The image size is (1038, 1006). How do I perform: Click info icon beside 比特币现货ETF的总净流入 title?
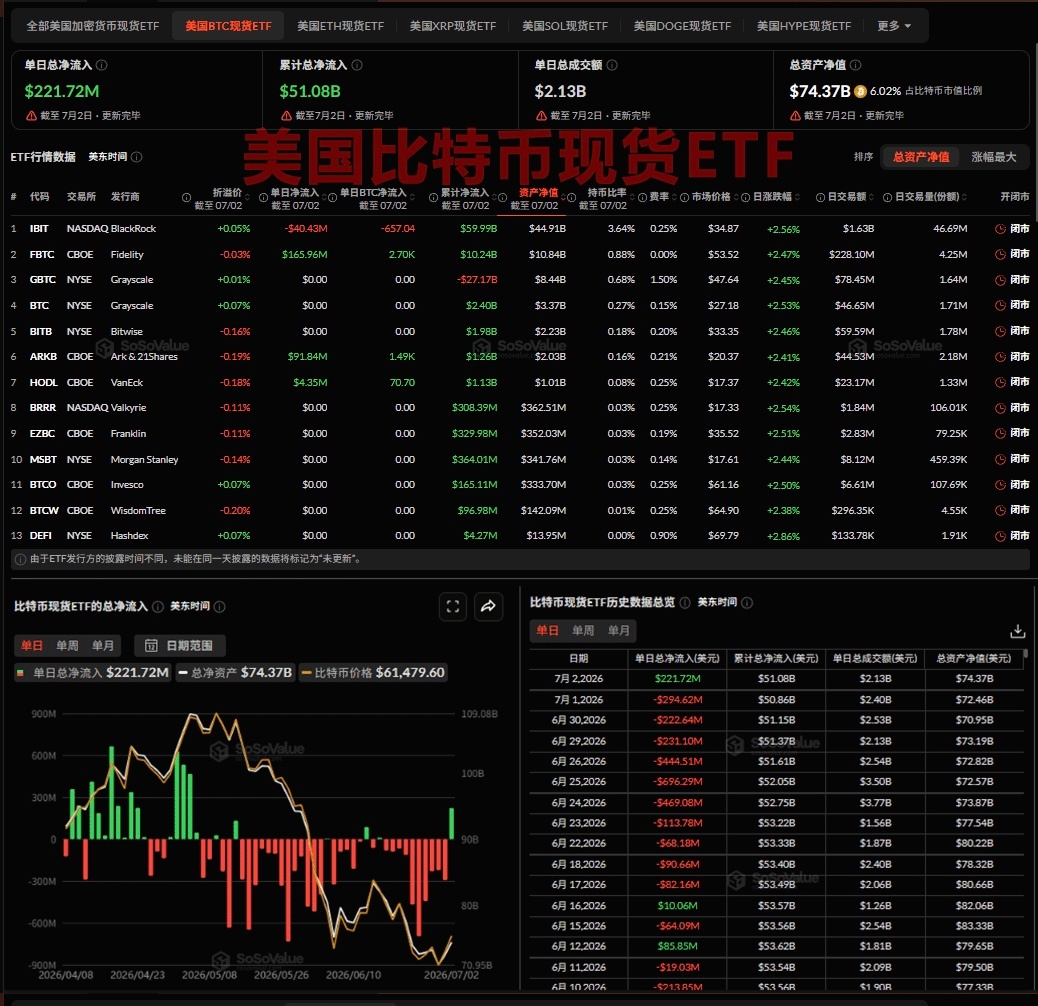click(158, 606)
